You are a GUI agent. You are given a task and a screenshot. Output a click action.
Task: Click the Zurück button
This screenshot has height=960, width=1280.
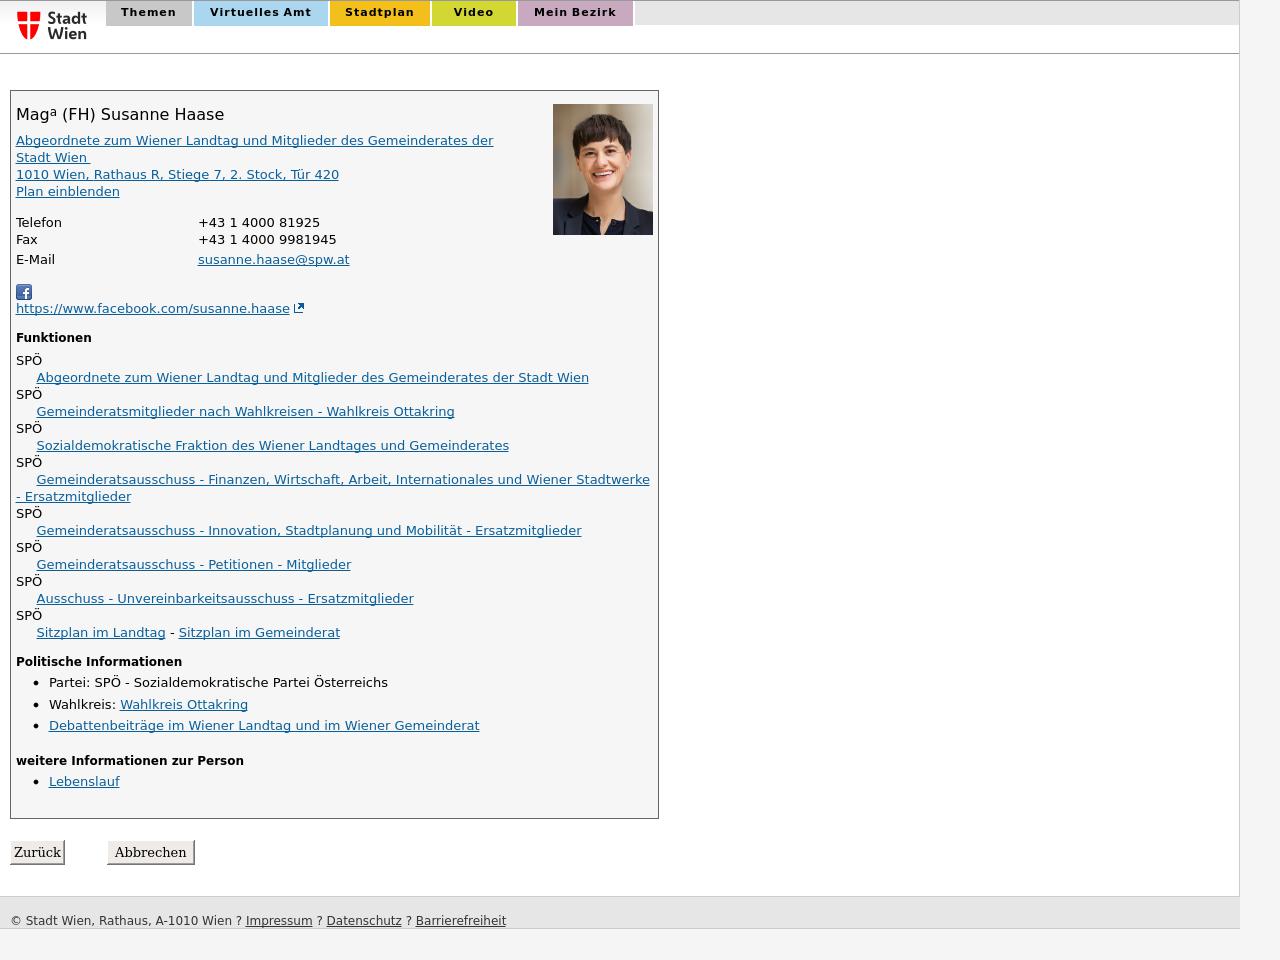[x=38, y=852]
